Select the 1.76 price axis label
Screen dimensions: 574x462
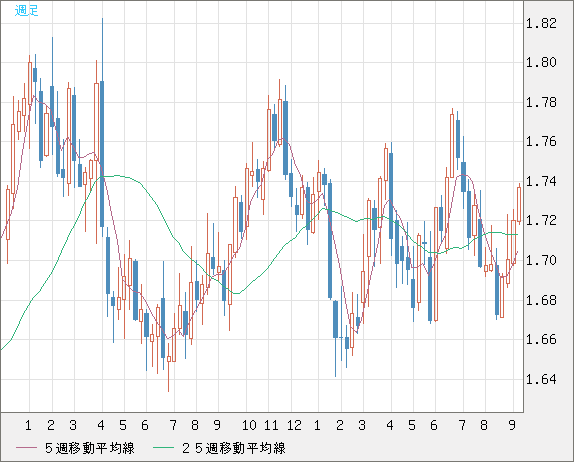point(541,141)
